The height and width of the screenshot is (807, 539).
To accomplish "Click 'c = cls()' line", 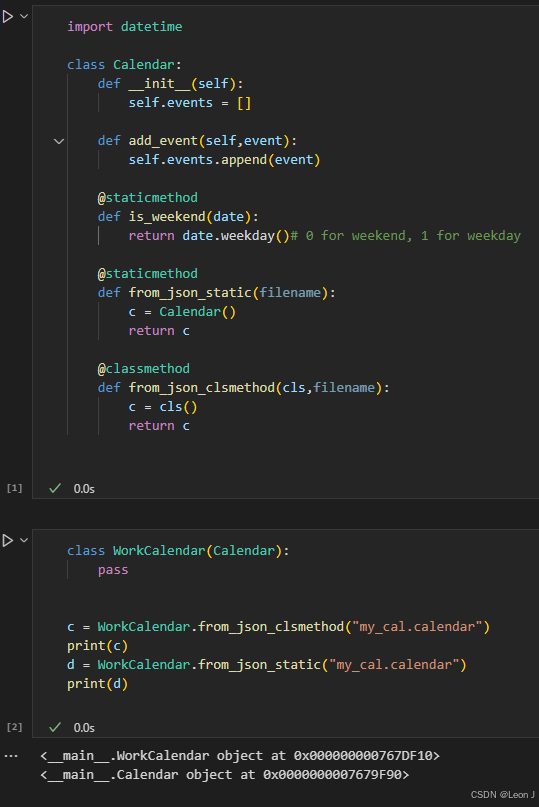I will click(163, 407).
